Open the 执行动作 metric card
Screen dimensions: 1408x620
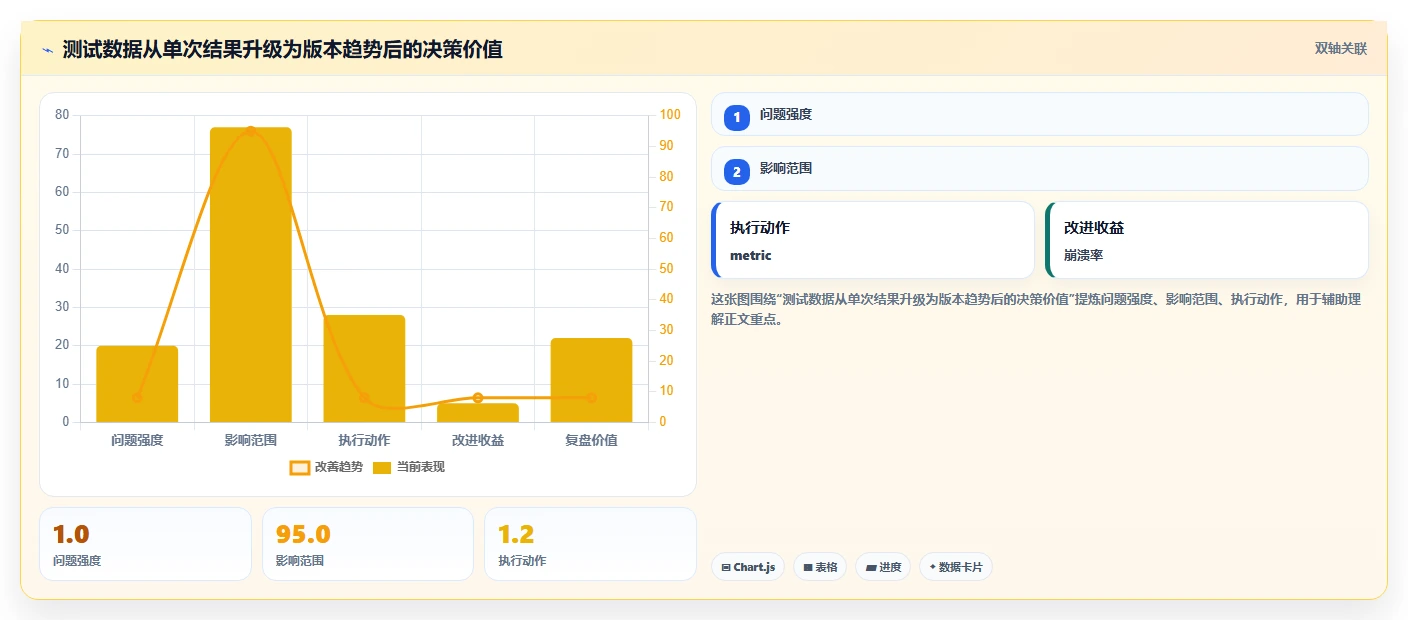click(872, 240)
